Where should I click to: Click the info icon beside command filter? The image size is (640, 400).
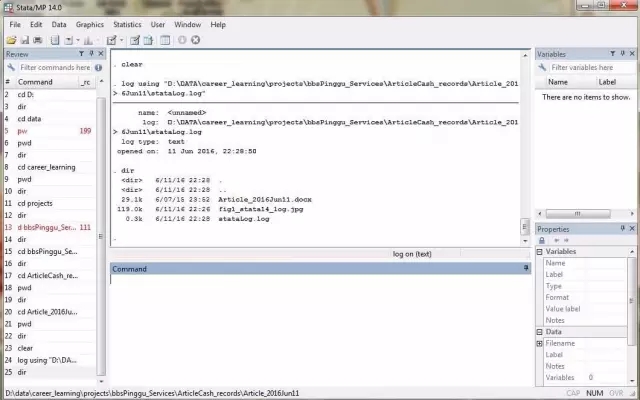click(98, 67)
